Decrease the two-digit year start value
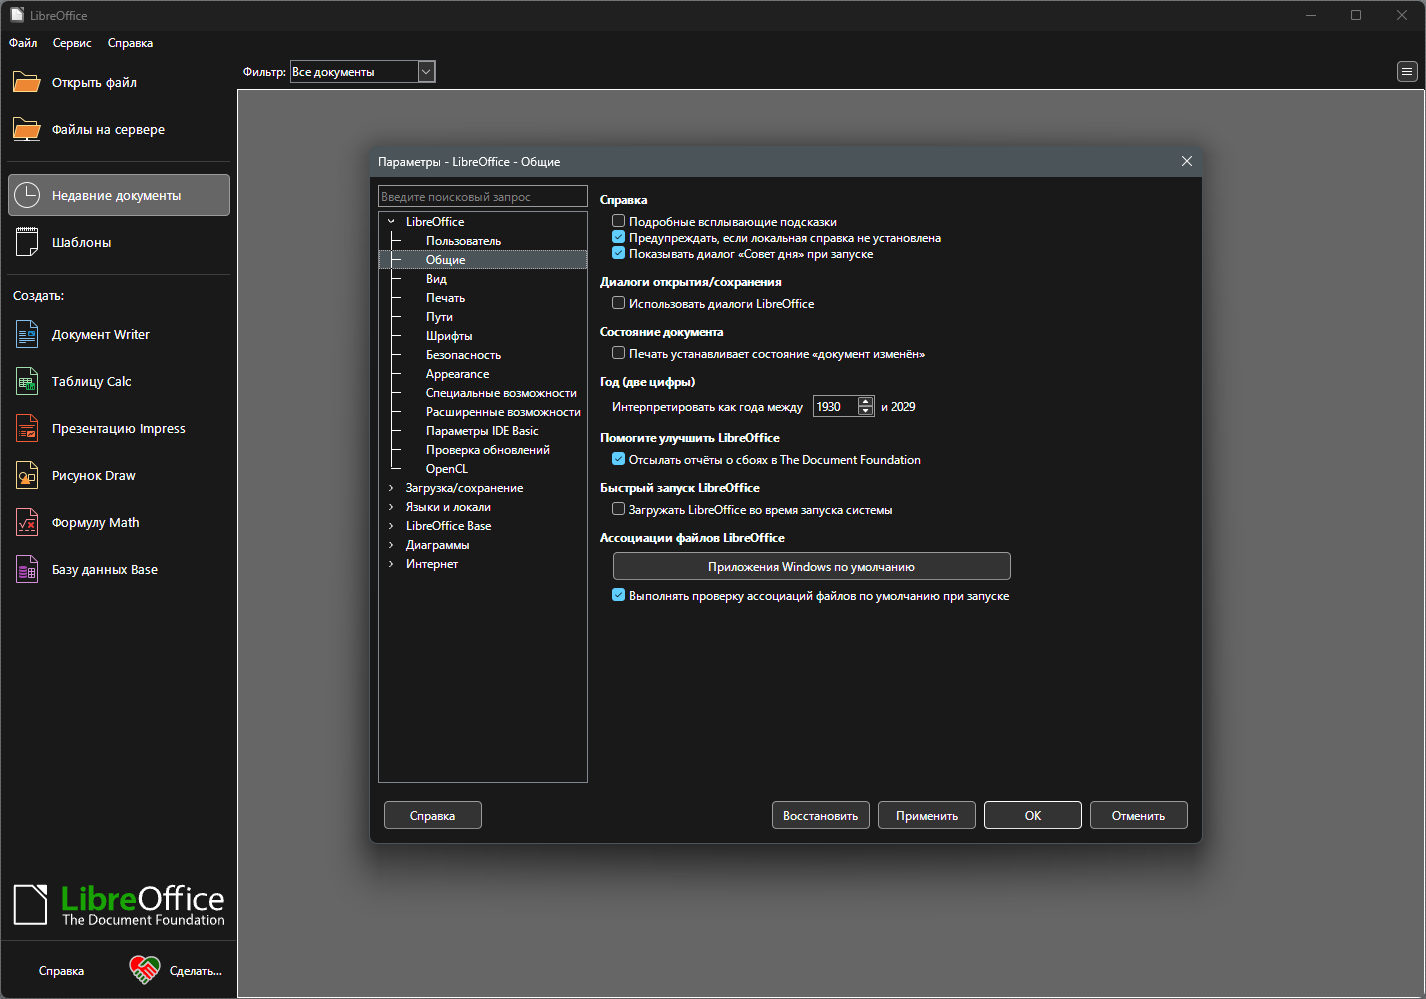The height and width of the screenshot is (999, 1426). tap(866, 411)
